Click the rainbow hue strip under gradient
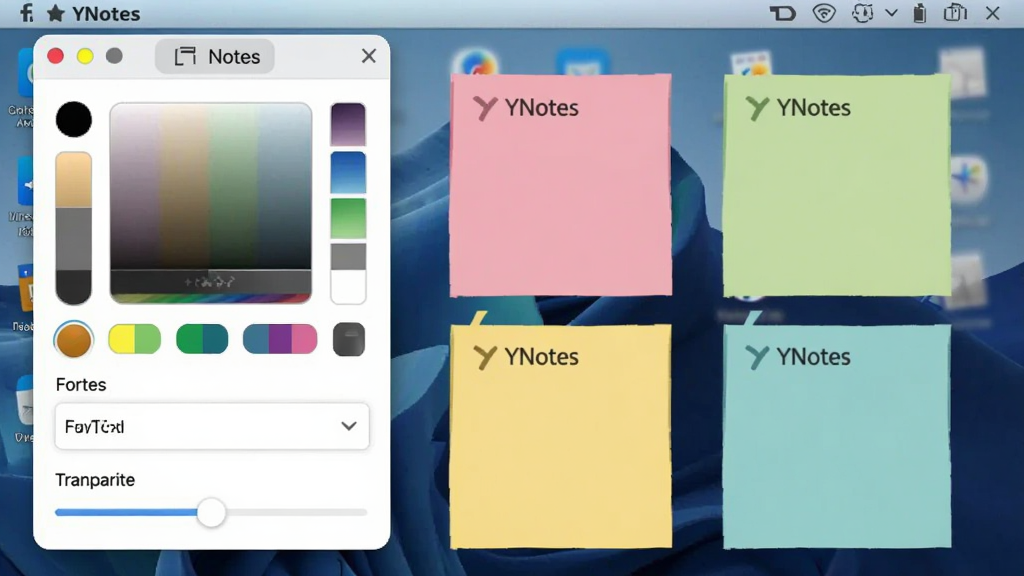The image size is (1024, 576). pyautogui.click(x=210, y=298)
